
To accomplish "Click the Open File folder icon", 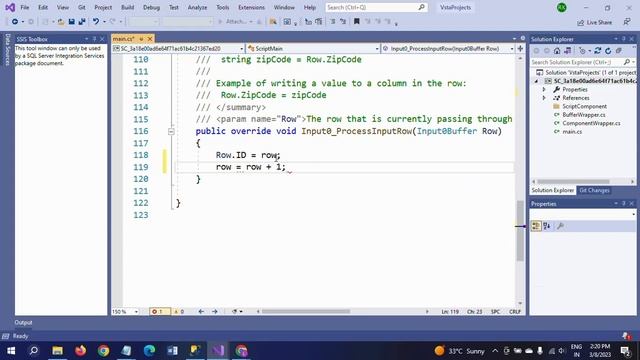I will click(x=61, y=22).
